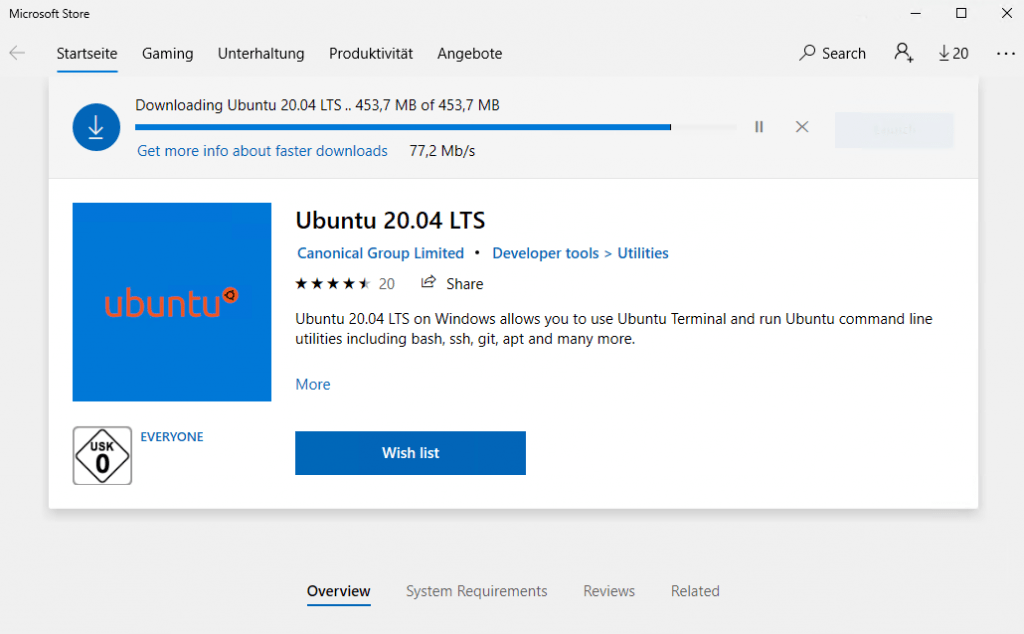The width and height of the screenshot is (1024, 634).
Task: Click the USK 0 age rating badge
Action: [x=102, y=456]
